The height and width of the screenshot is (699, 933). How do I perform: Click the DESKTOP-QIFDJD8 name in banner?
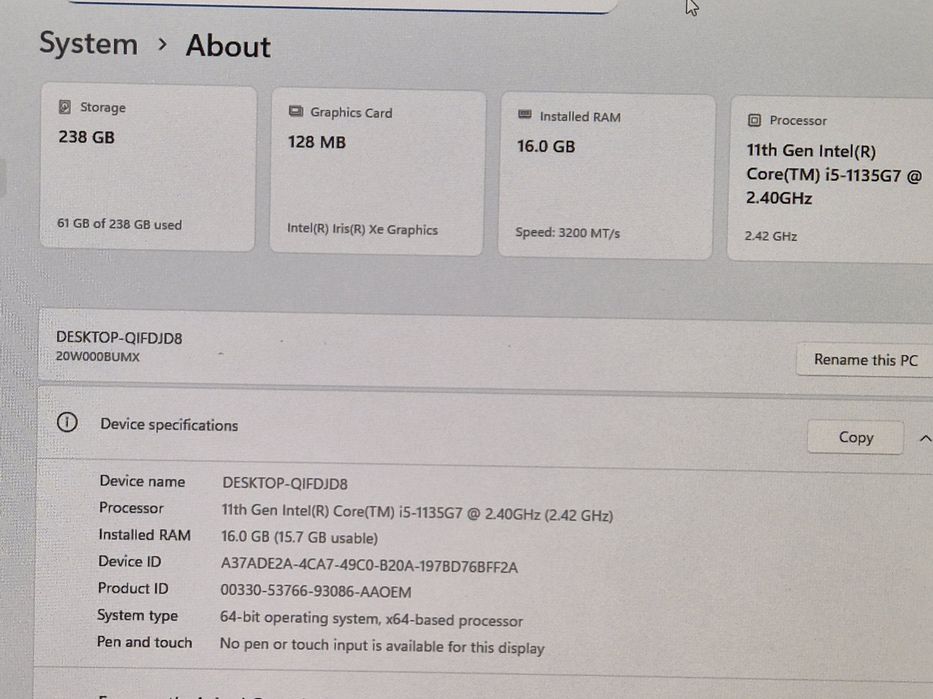pyautogui.click(x=119, y=338)
